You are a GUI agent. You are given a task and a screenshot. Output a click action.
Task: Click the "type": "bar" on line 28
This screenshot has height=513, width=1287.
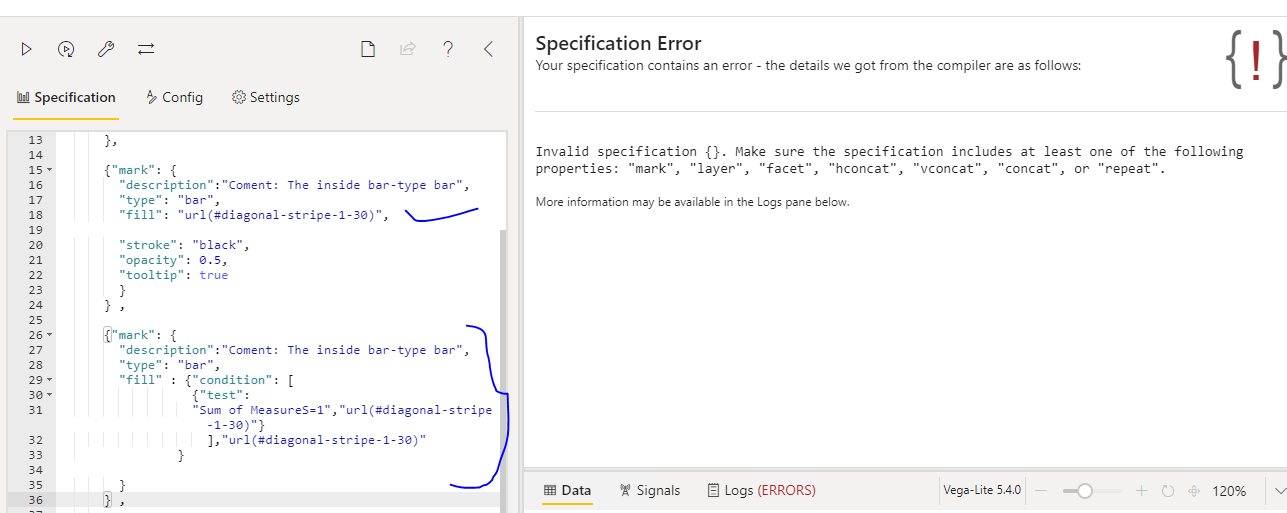tap(168, 365)
